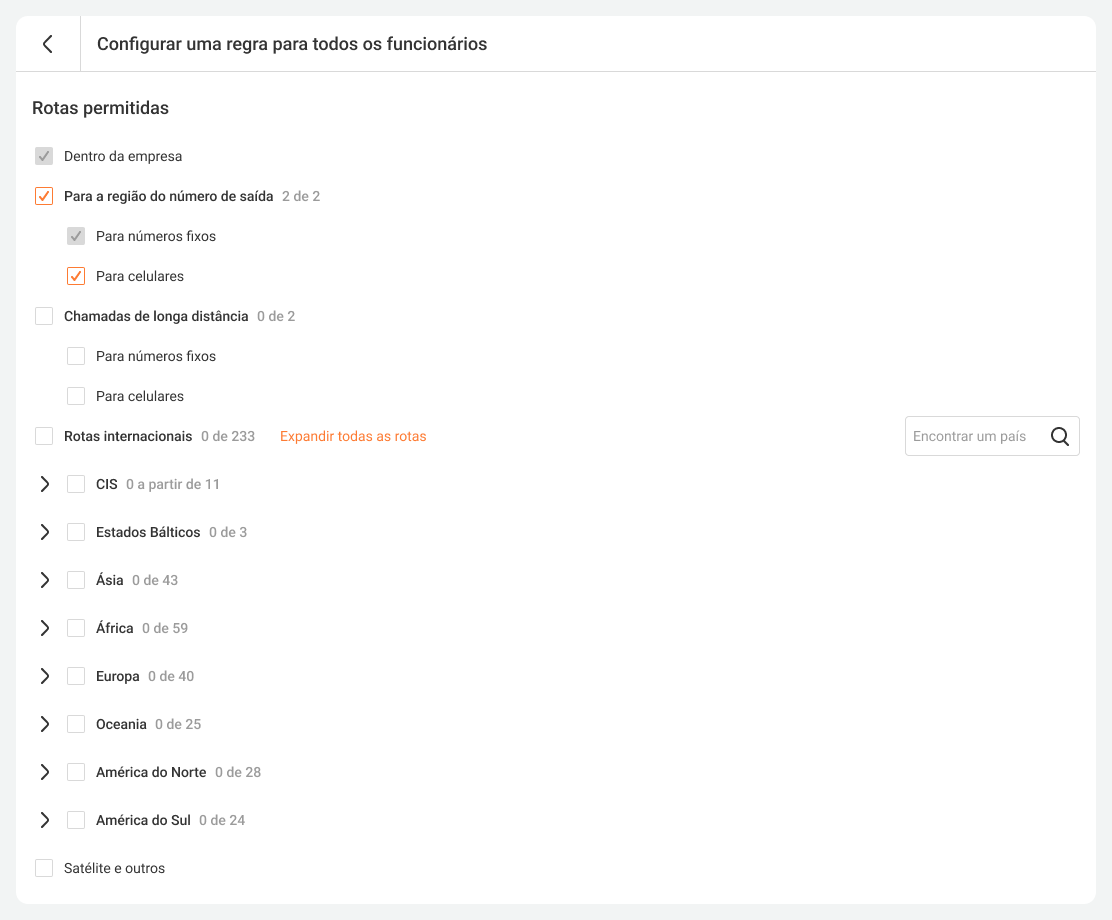Expand the América do Sul chevron
This screenshot has width=1112, height=920.
44,820
